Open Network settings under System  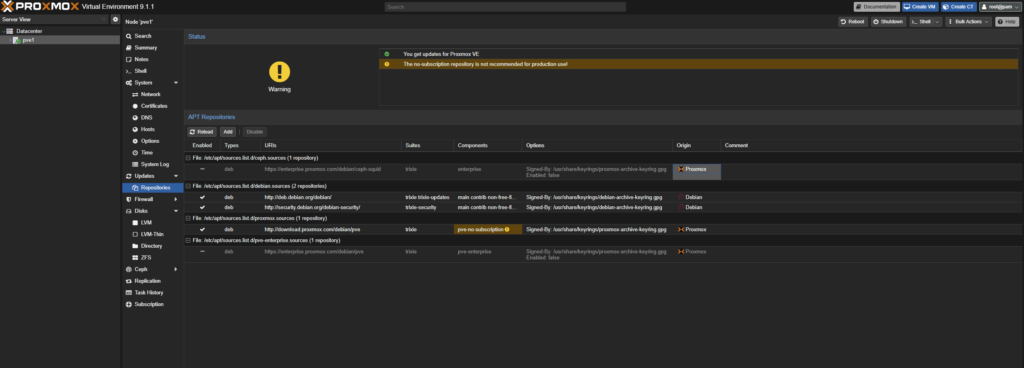pos(150,94)
